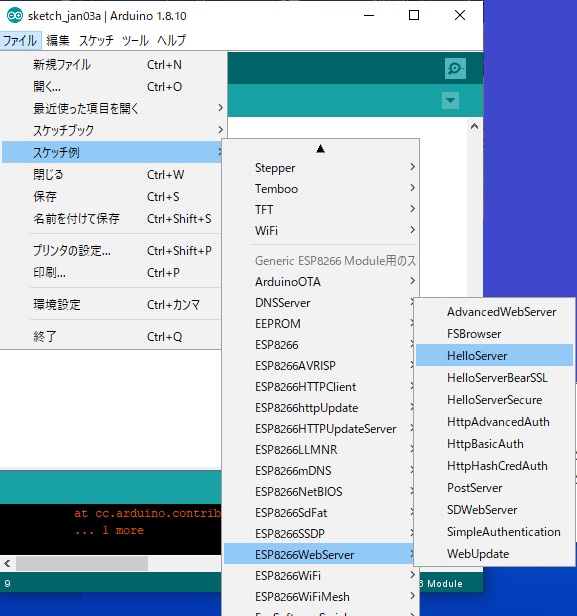The width and height of the screenshot is (577, 616).
Task: Select 閉じる from the File menu
Action: click(113, 174)
